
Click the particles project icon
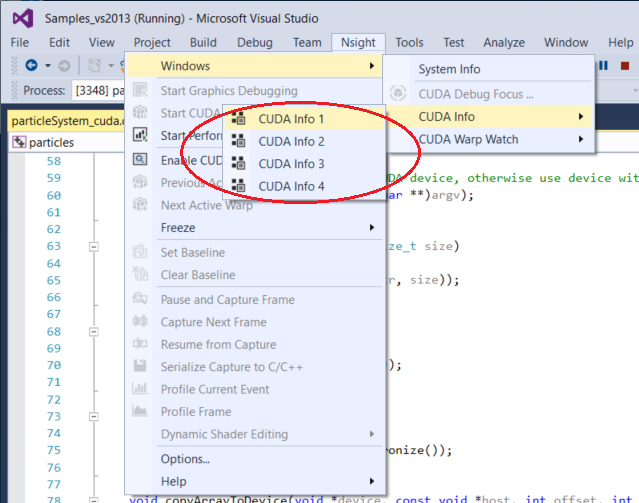(19, 142)
